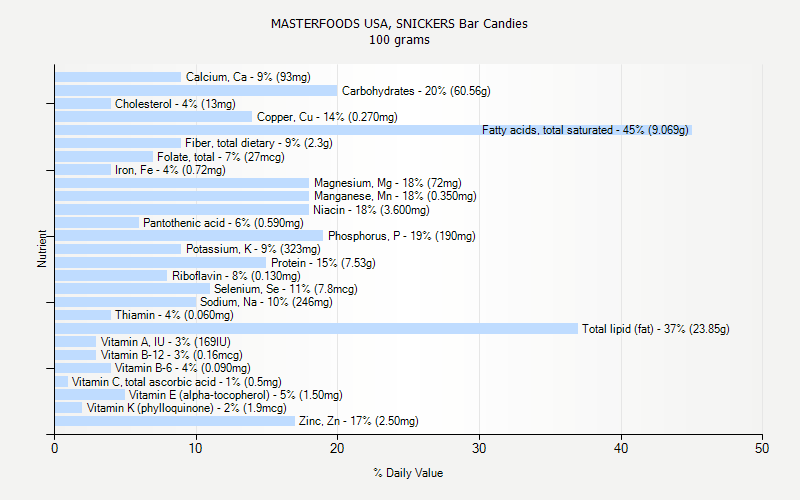Click the '% Daily Value' axis title

pos(408,473)
